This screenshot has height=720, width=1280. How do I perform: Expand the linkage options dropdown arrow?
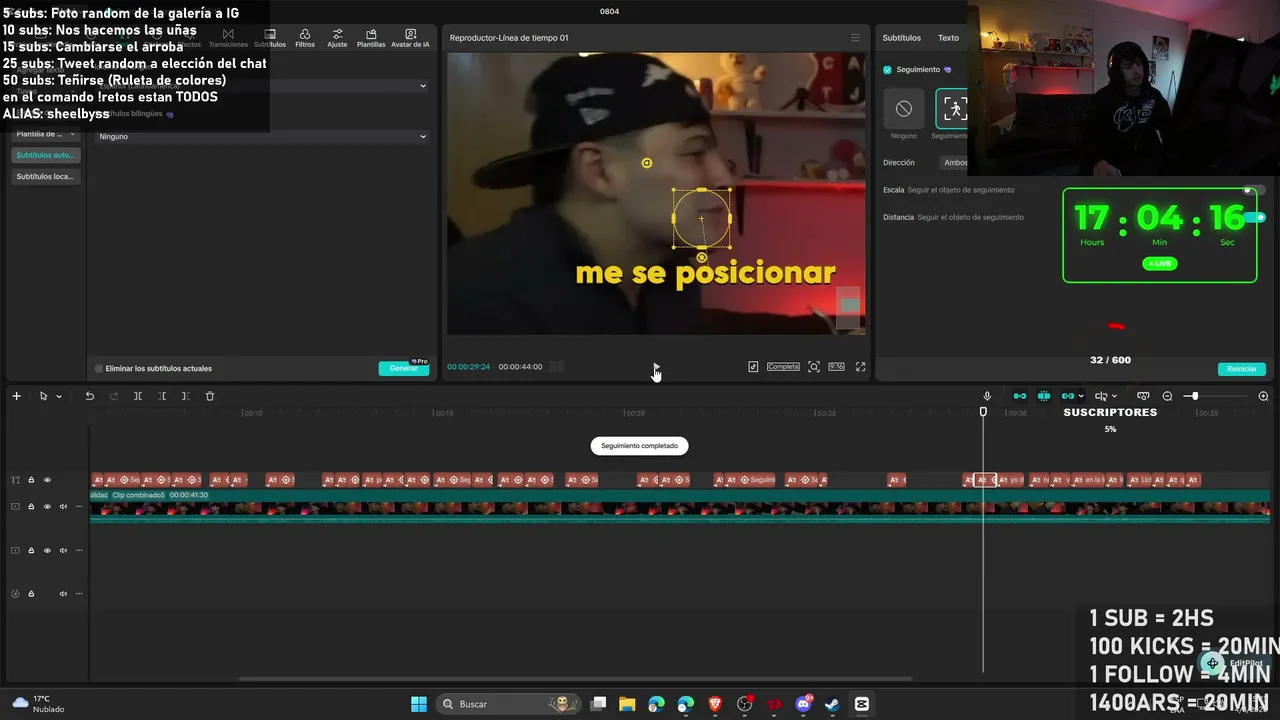(x=1081, y=396)
